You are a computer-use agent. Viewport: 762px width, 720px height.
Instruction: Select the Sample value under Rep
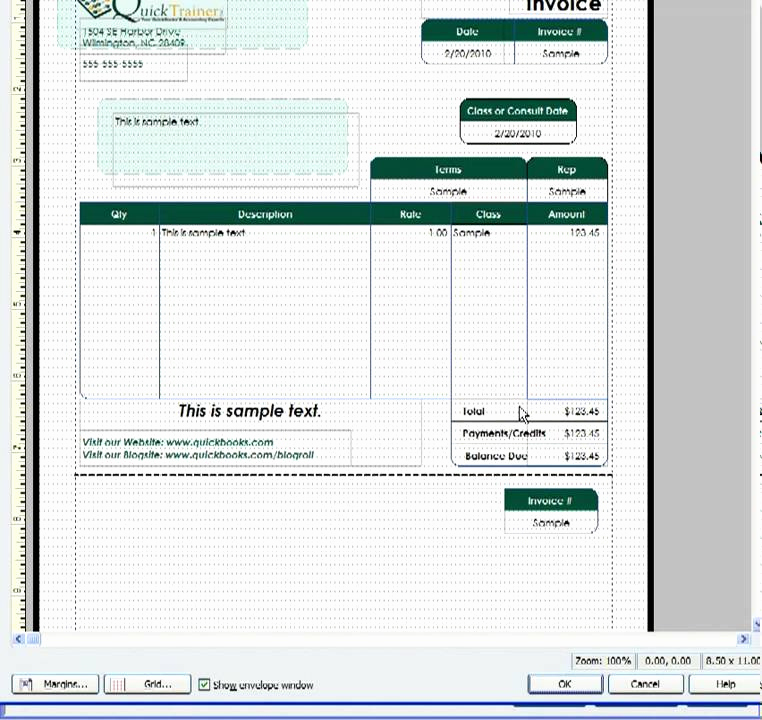[567, 191]
